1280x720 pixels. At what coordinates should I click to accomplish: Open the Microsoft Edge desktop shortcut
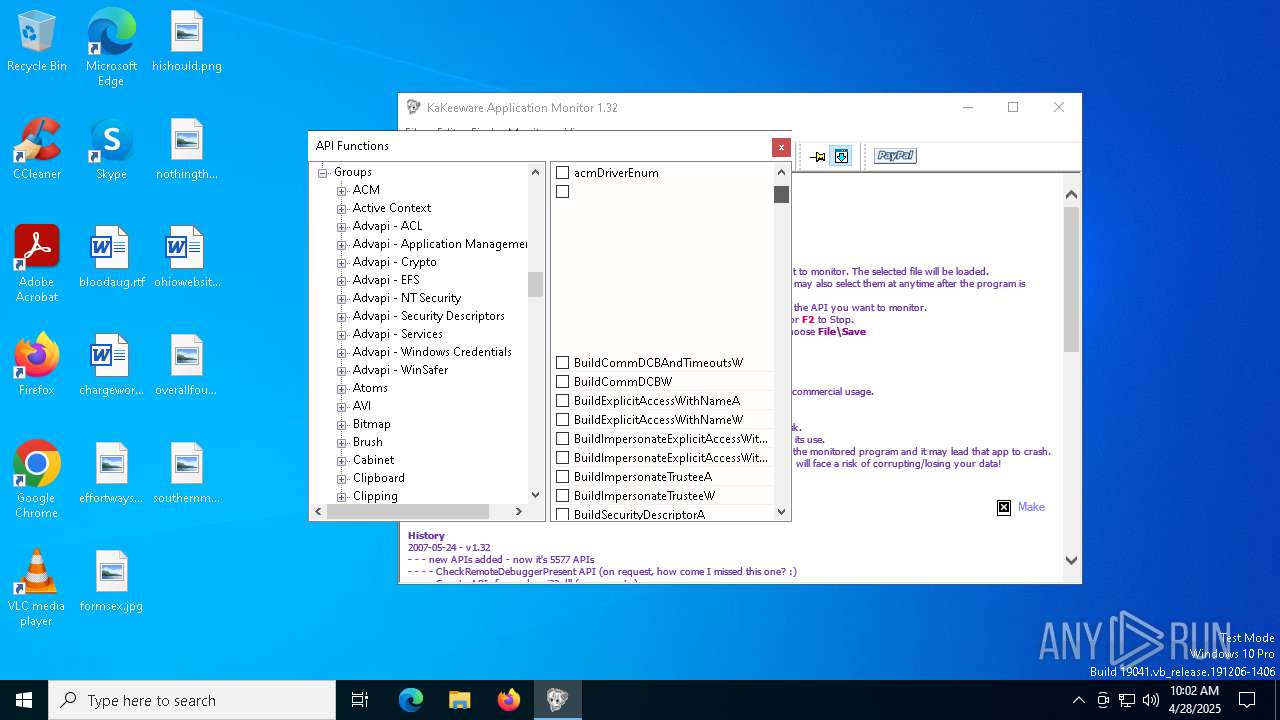coord(111,48)
